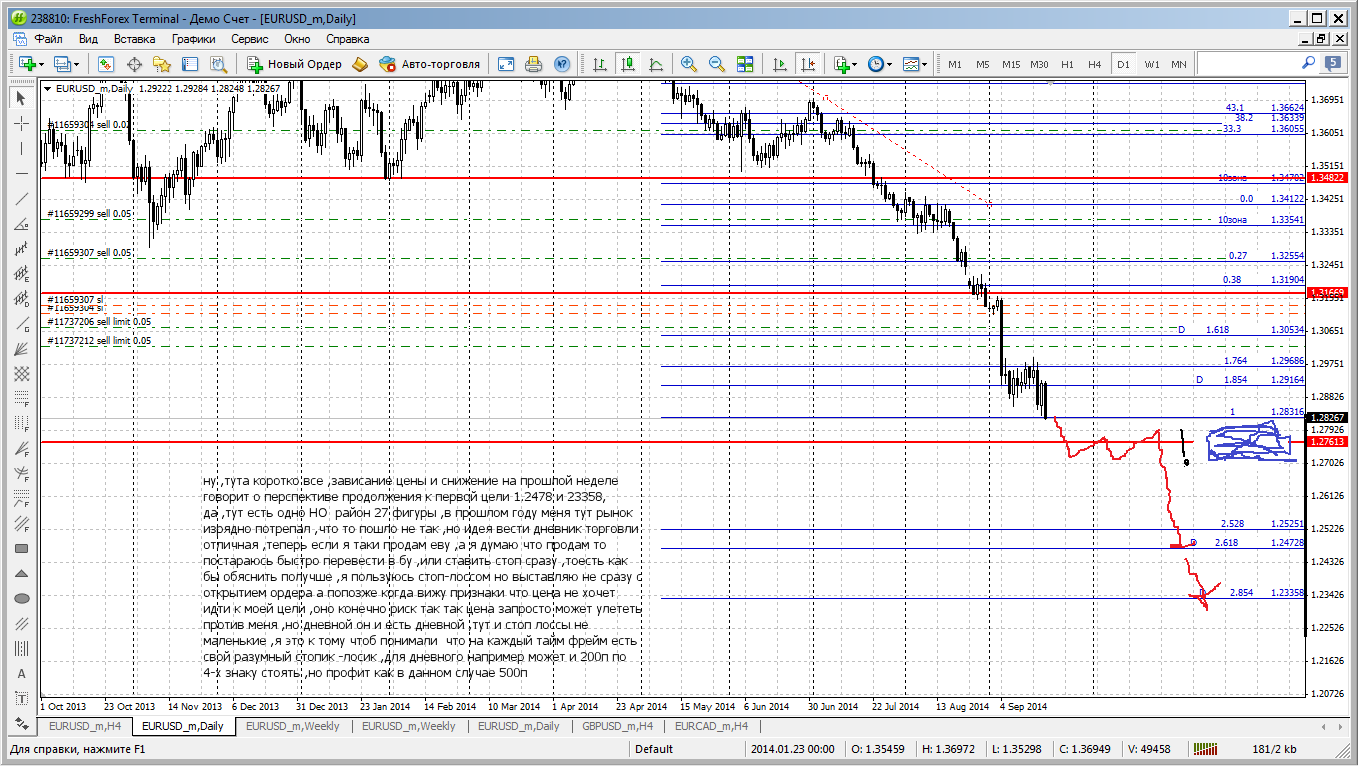Image resolution: width=1358 pixels, height=766 pixels.
Task: Toggle chart auto scroll
Action: (x=780, y=64)
